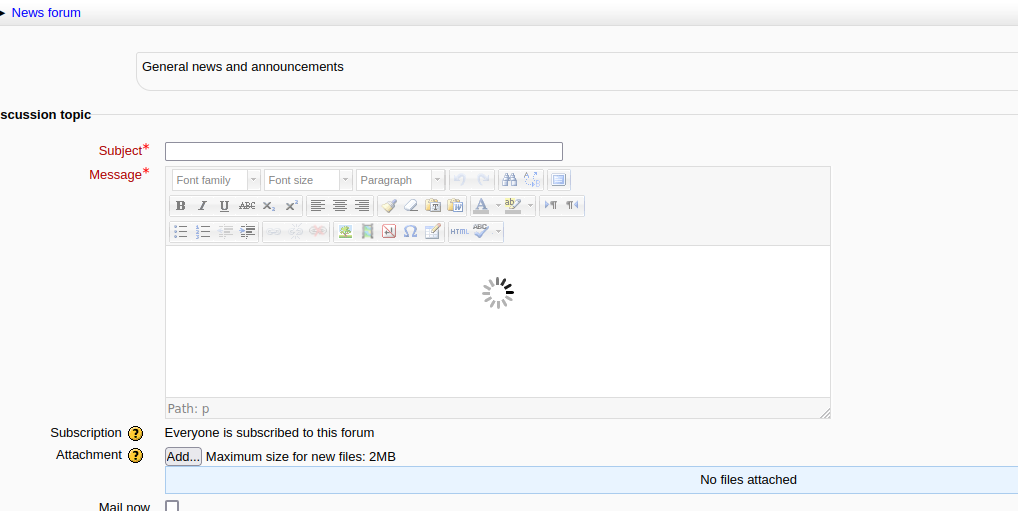Click the underline icon
The width and height of the screenshot is (1018, 511).
pyautogui.click(x=224, y=206)
